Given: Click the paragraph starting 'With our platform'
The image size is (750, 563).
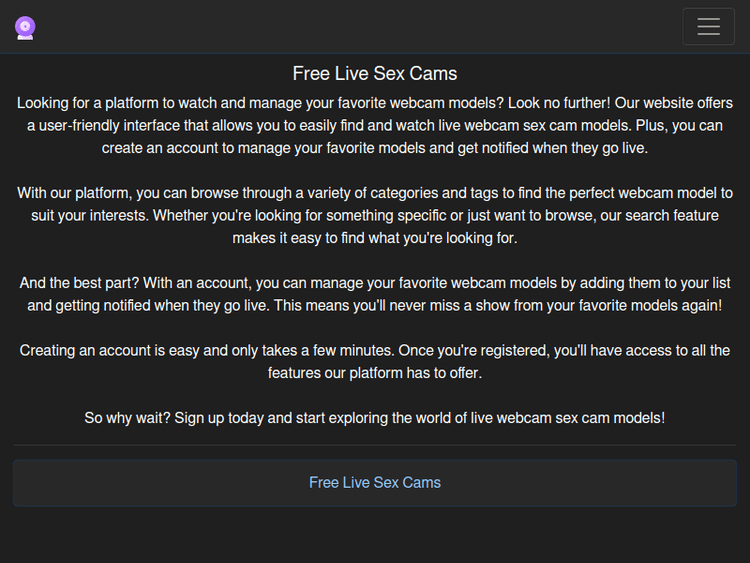Looking at the screenshot, I should click(x=375, y=215).
